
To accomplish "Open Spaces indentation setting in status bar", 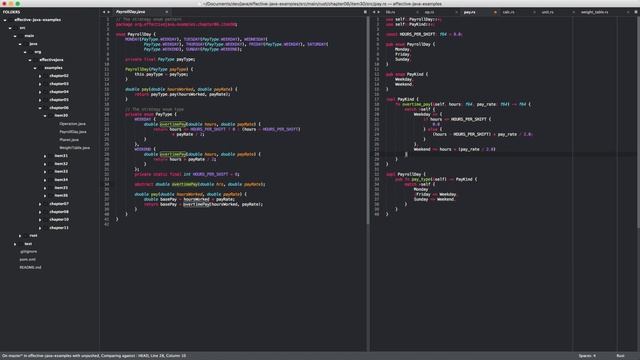I will [587, 356].
